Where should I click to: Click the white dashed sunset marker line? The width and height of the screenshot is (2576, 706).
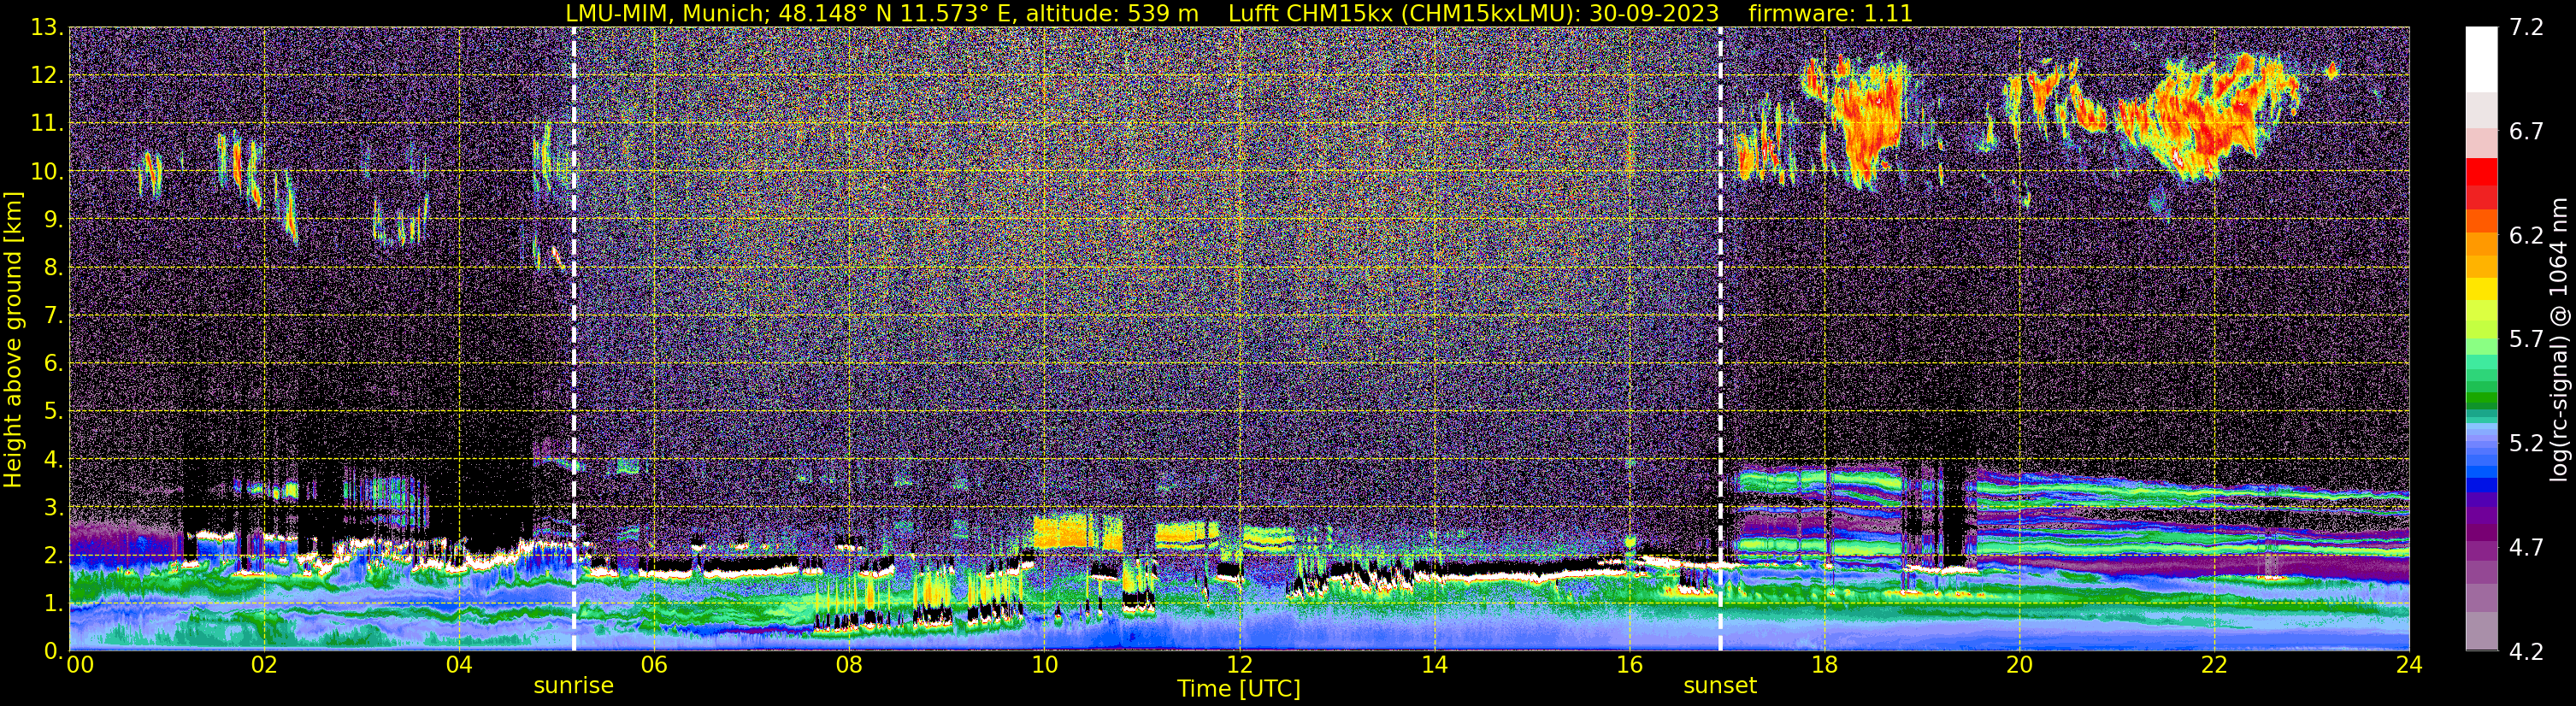click(1720, 339)
